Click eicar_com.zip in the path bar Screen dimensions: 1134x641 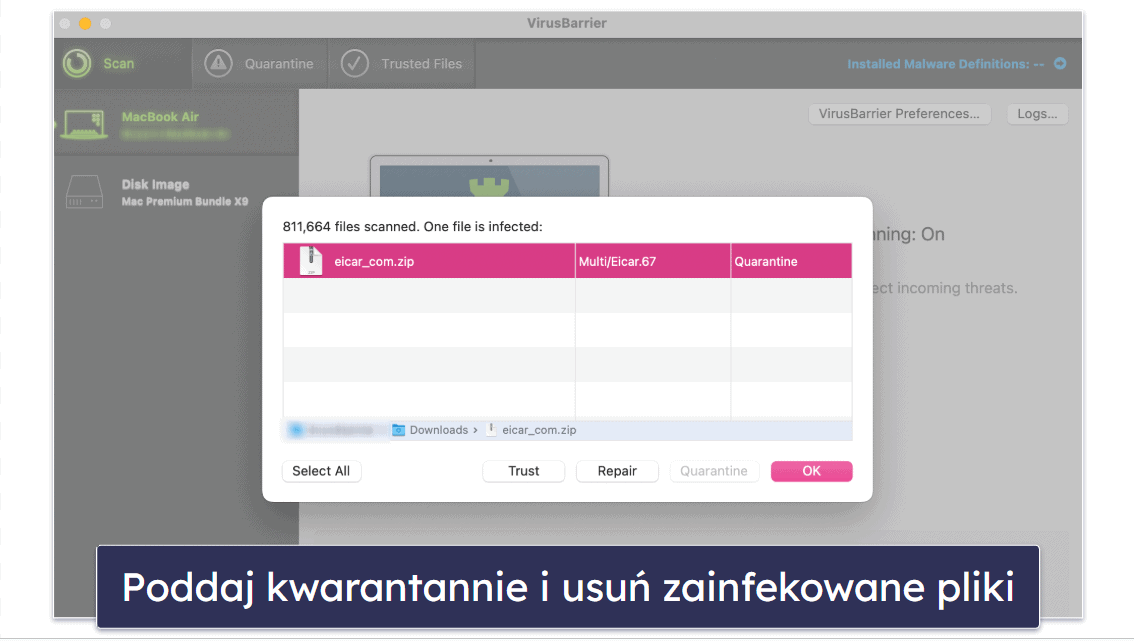[x=532, y=430]
